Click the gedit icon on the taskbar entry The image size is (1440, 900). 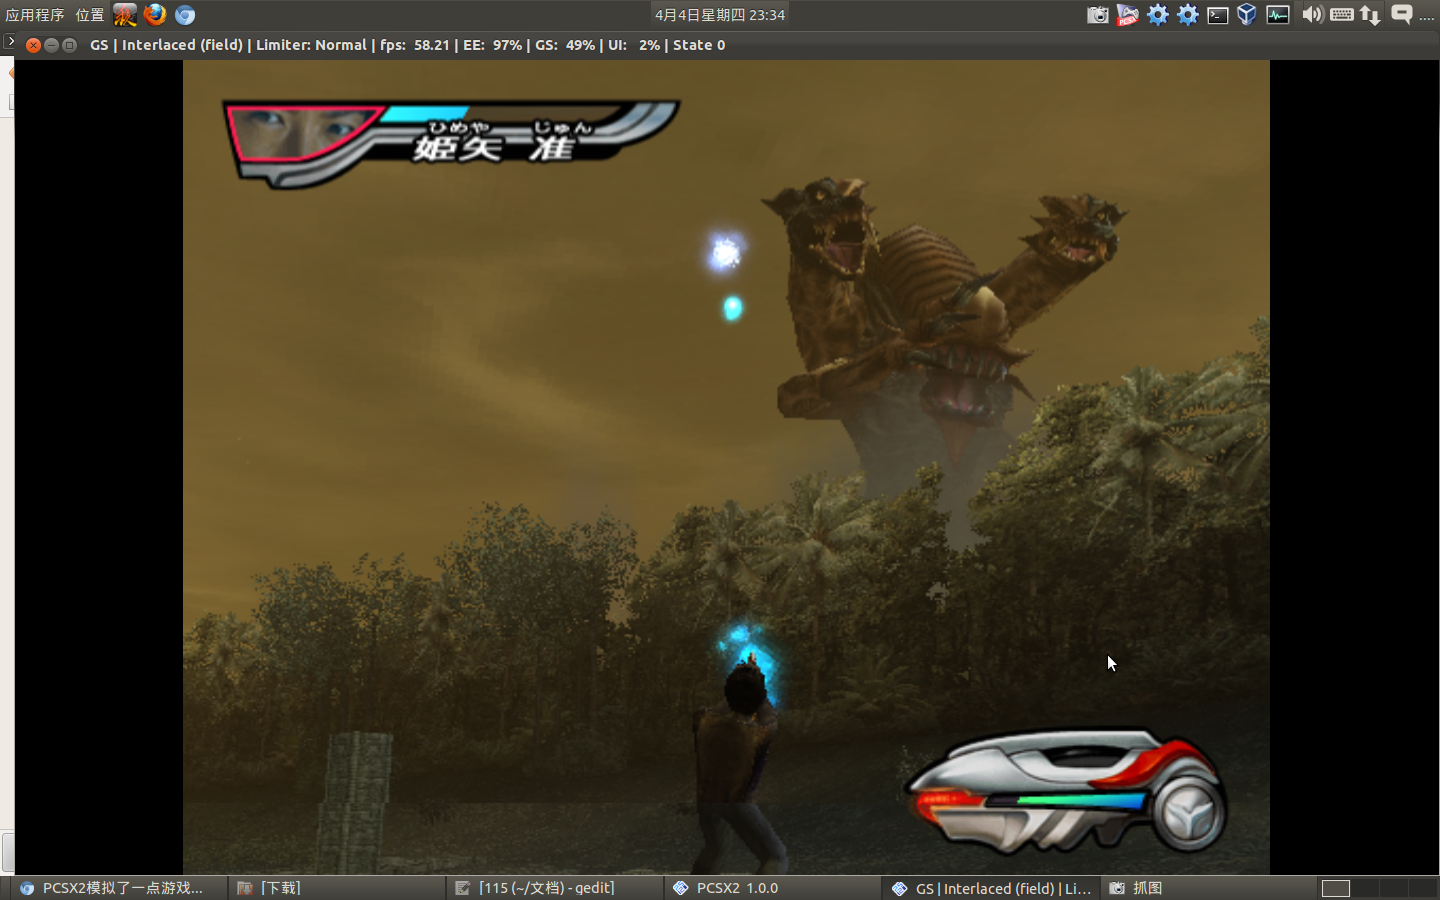coord(463,888)
